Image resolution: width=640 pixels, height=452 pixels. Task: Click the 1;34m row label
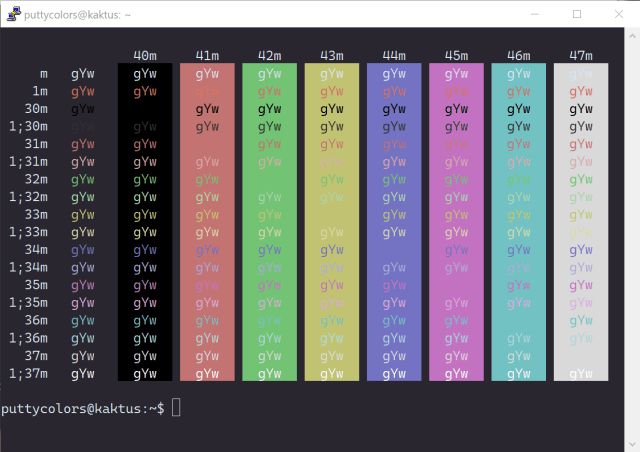[x=28, y=267]
